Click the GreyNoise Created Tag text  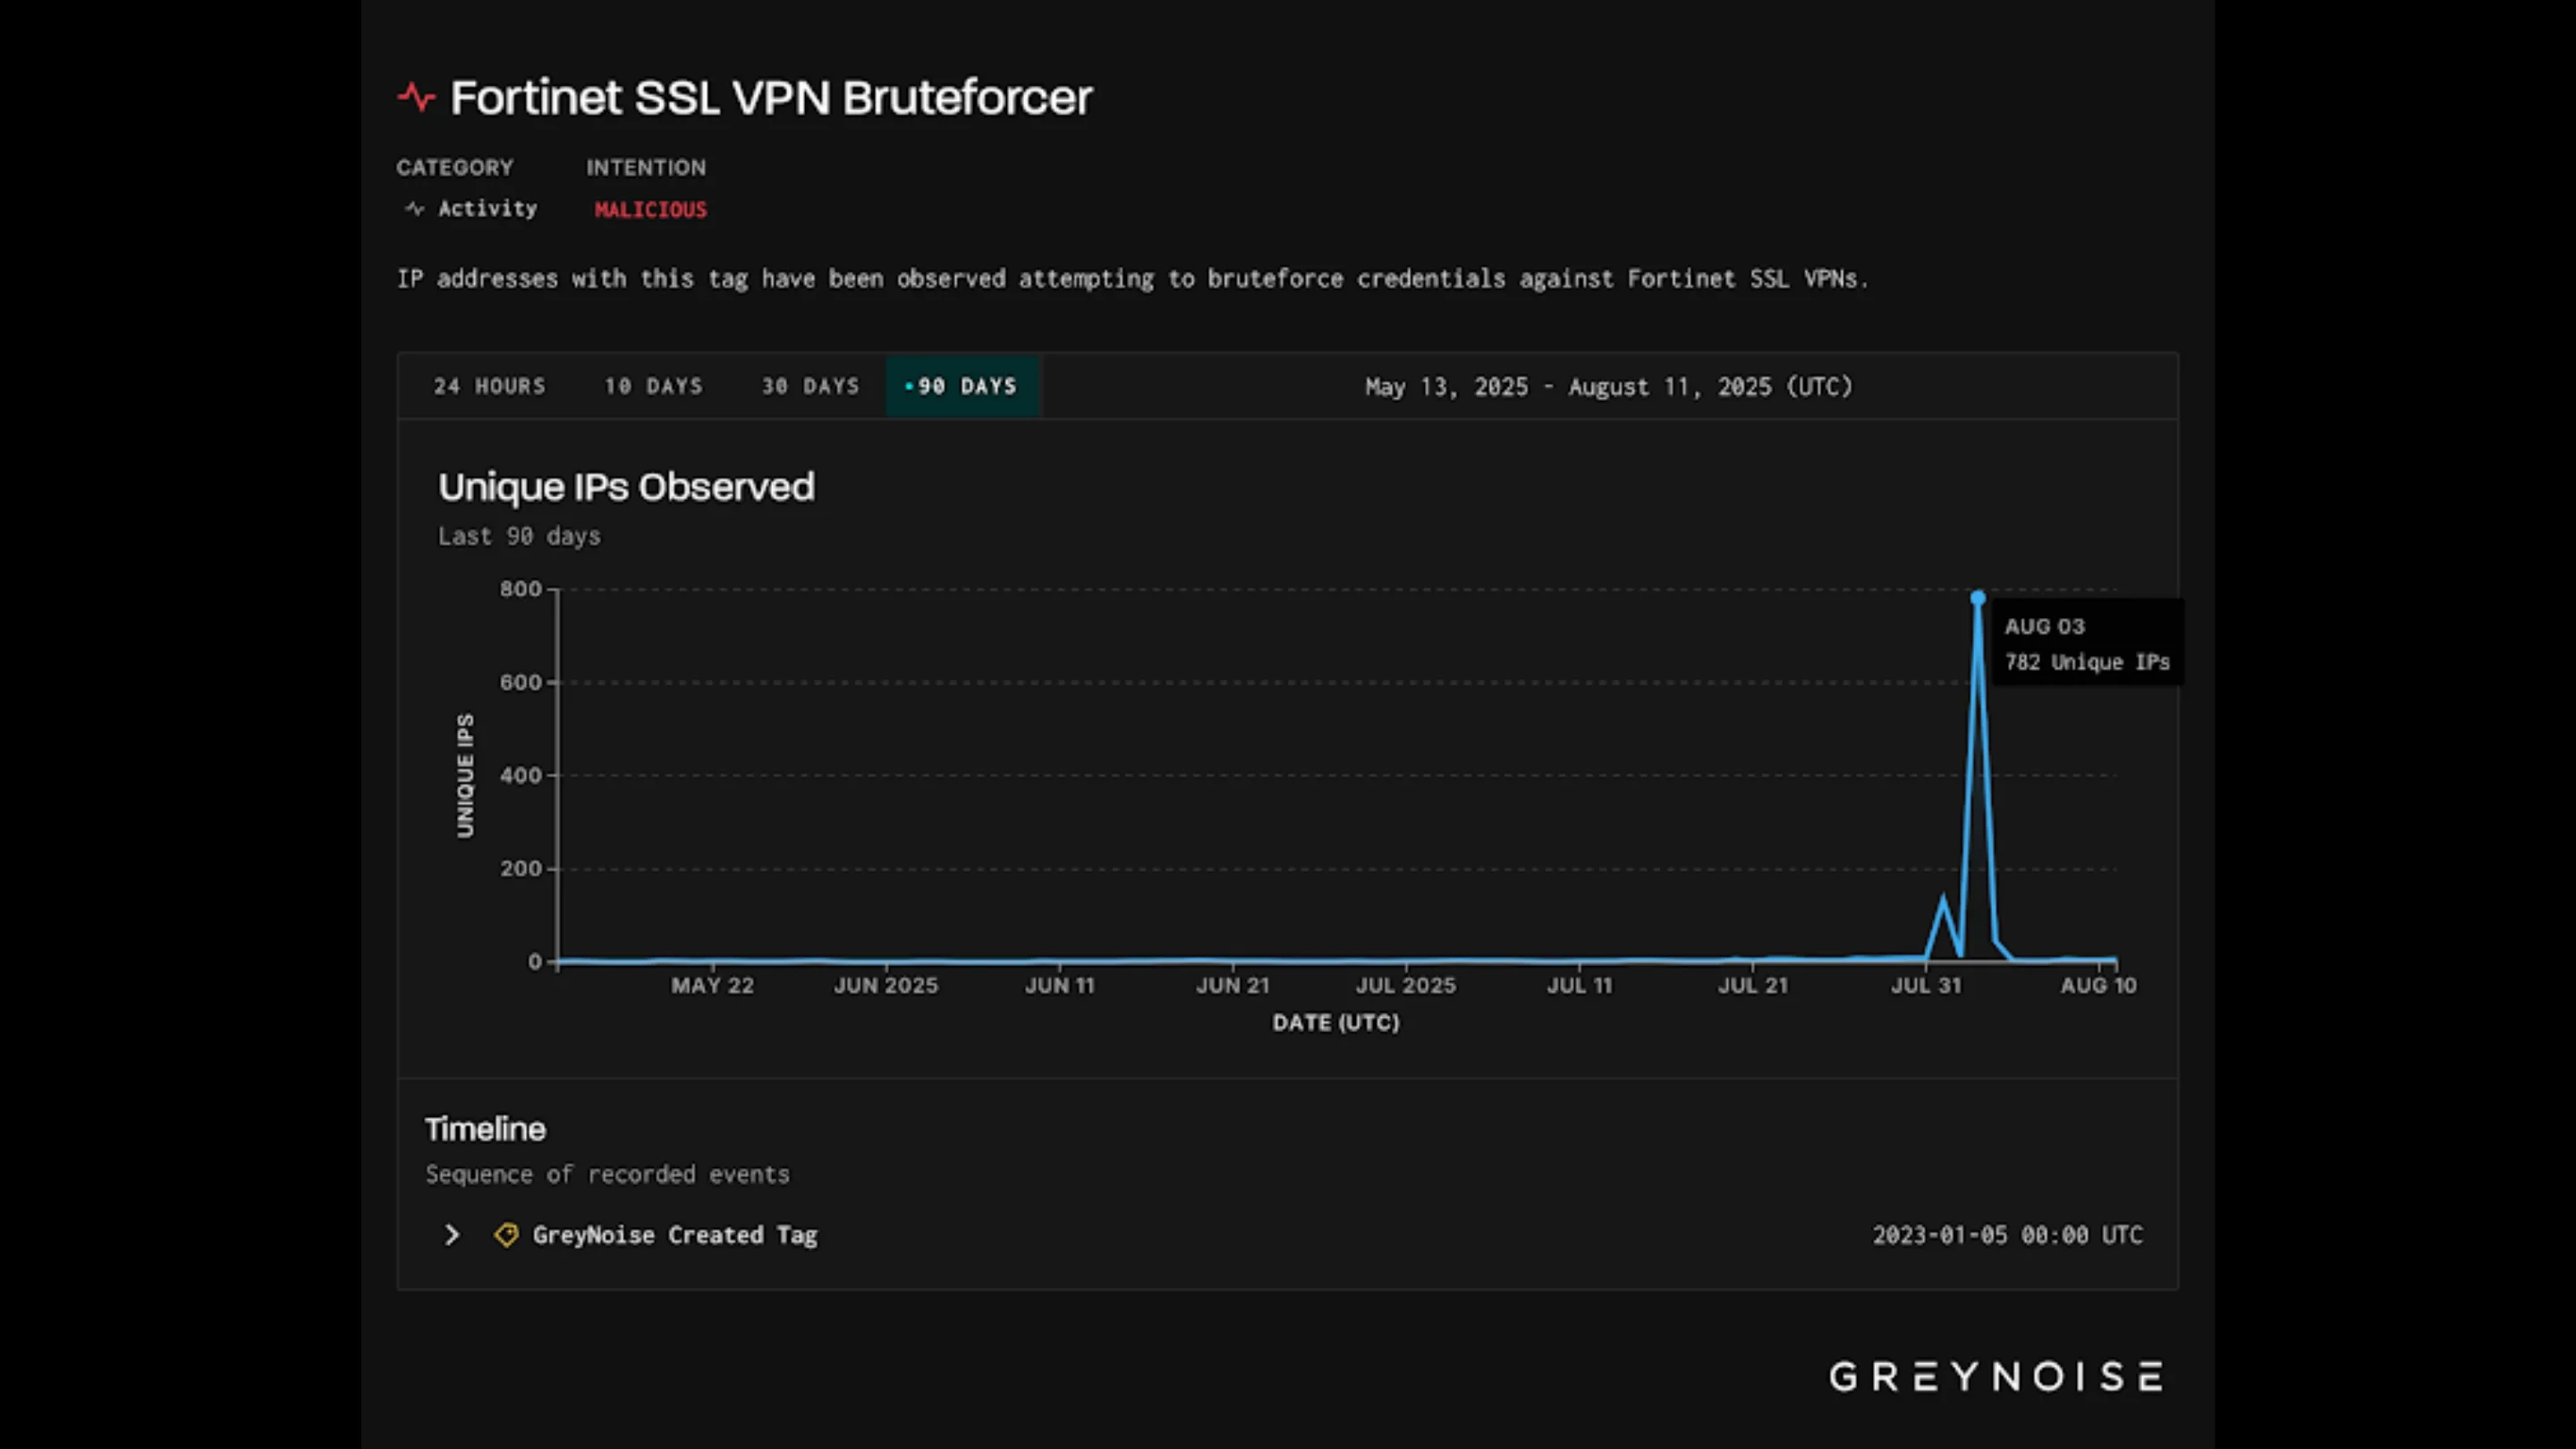tap(675, 1235)
